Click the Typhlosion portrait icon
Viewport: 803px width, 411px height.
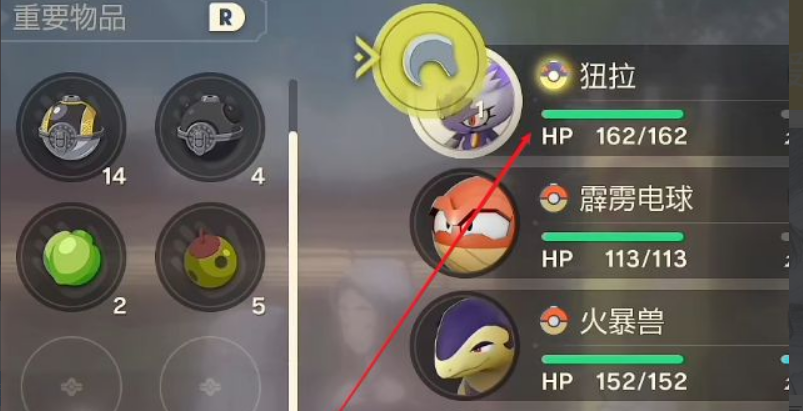[x=464, y=347]
